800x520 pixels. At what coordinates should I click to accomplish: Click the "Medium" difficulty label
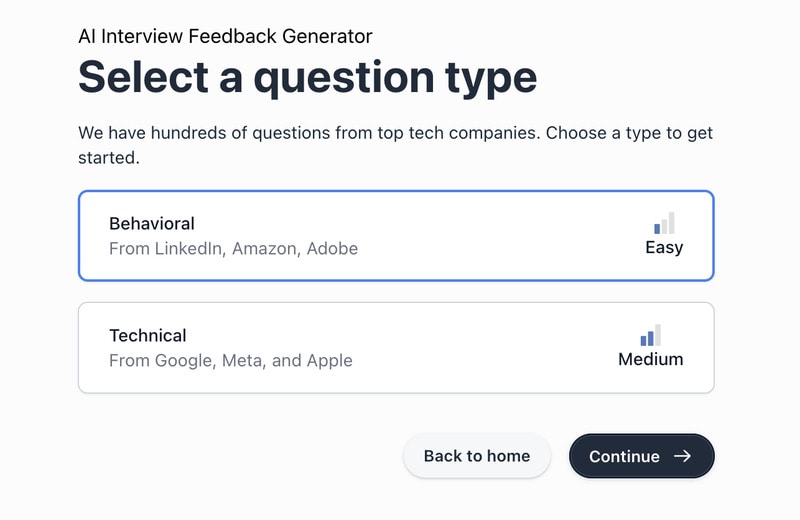pyautogui.click(x=650, y=360)
